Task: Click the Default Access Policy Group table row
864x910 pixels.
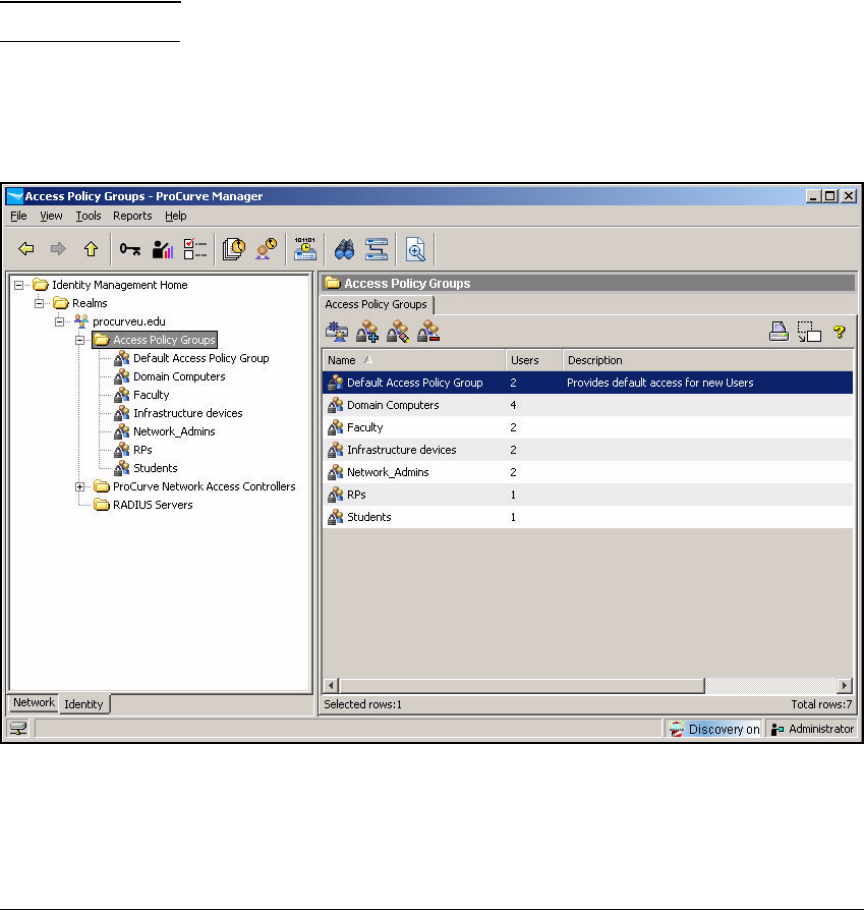Action: [x=587, y=382]
